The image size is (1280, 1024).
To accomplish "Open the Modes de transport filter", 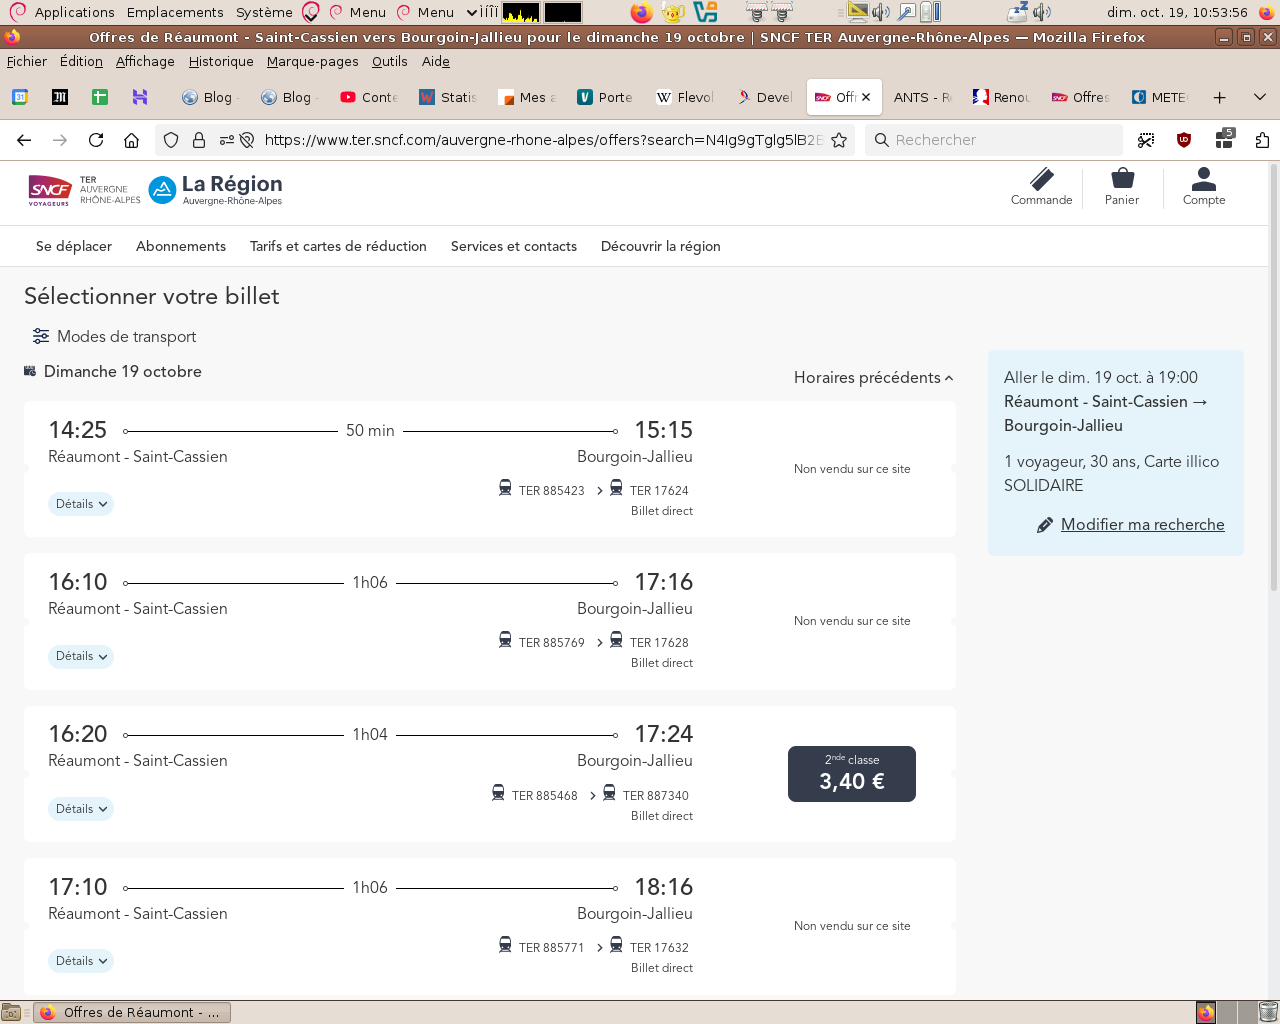I will 114,336.
